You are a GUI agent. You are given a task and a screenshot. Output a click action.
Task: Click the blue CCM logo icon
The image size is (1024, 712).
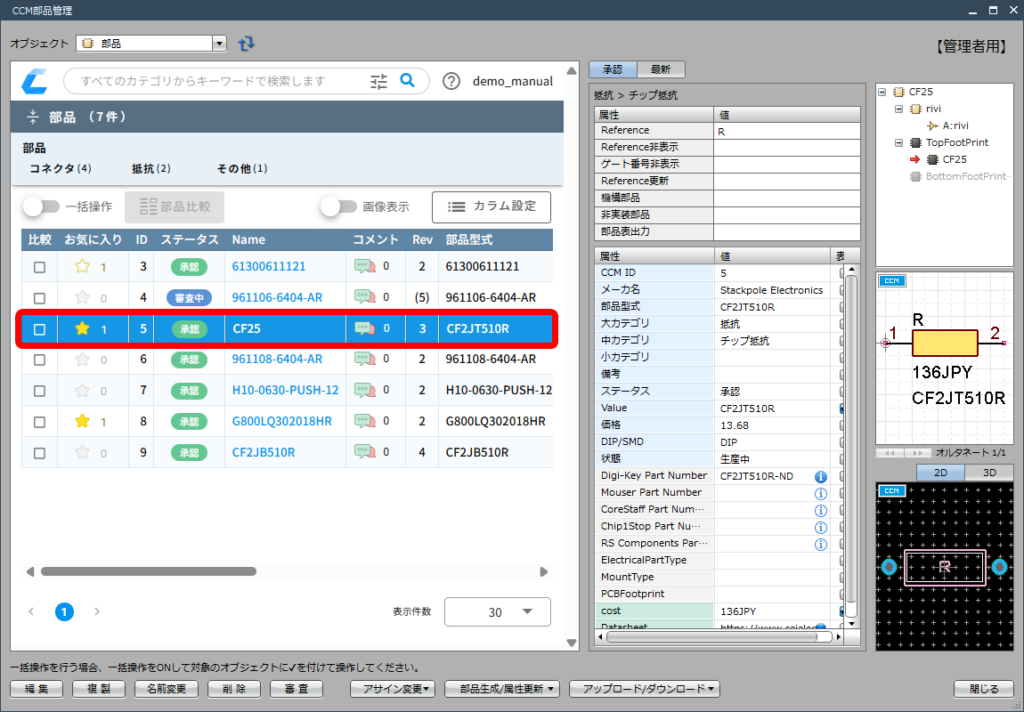click(35, 82)
